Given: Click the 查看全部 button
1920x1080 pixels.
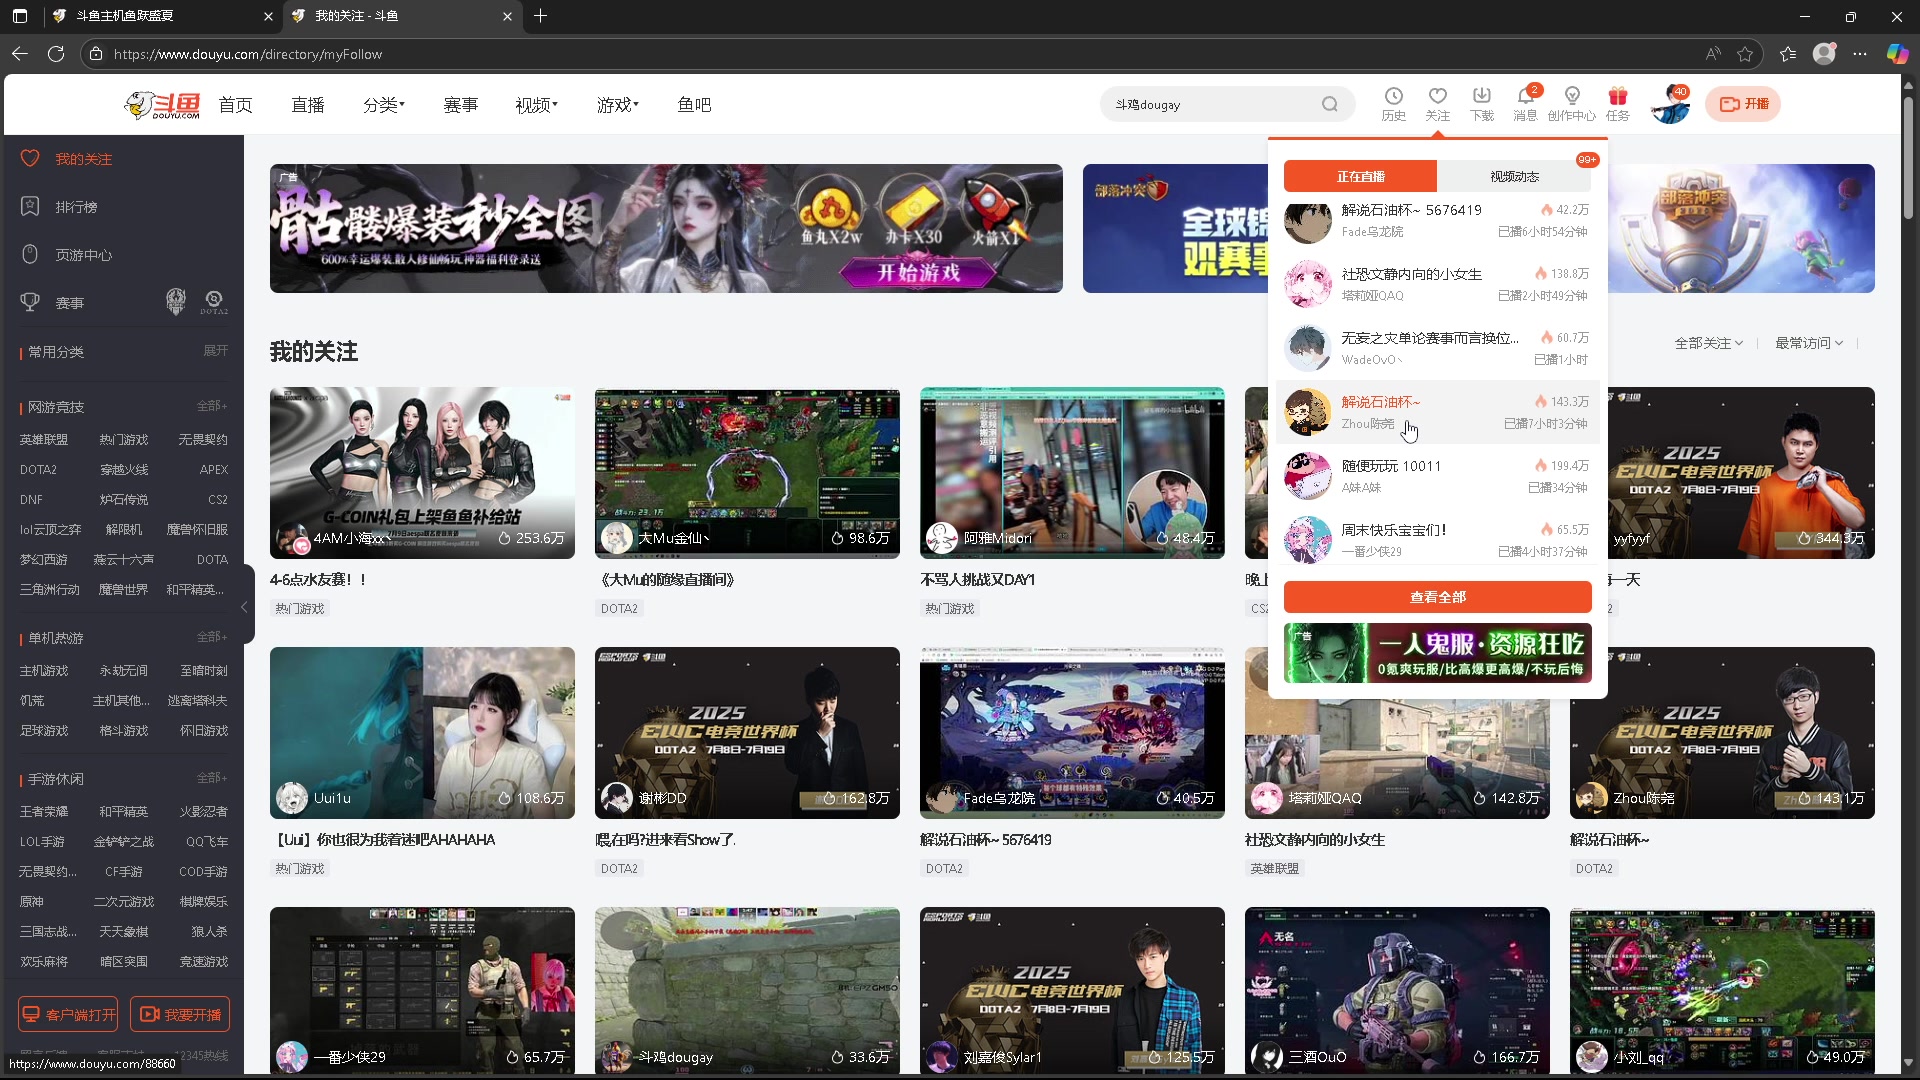Looking at the screenshot, I should [1437, 597].
